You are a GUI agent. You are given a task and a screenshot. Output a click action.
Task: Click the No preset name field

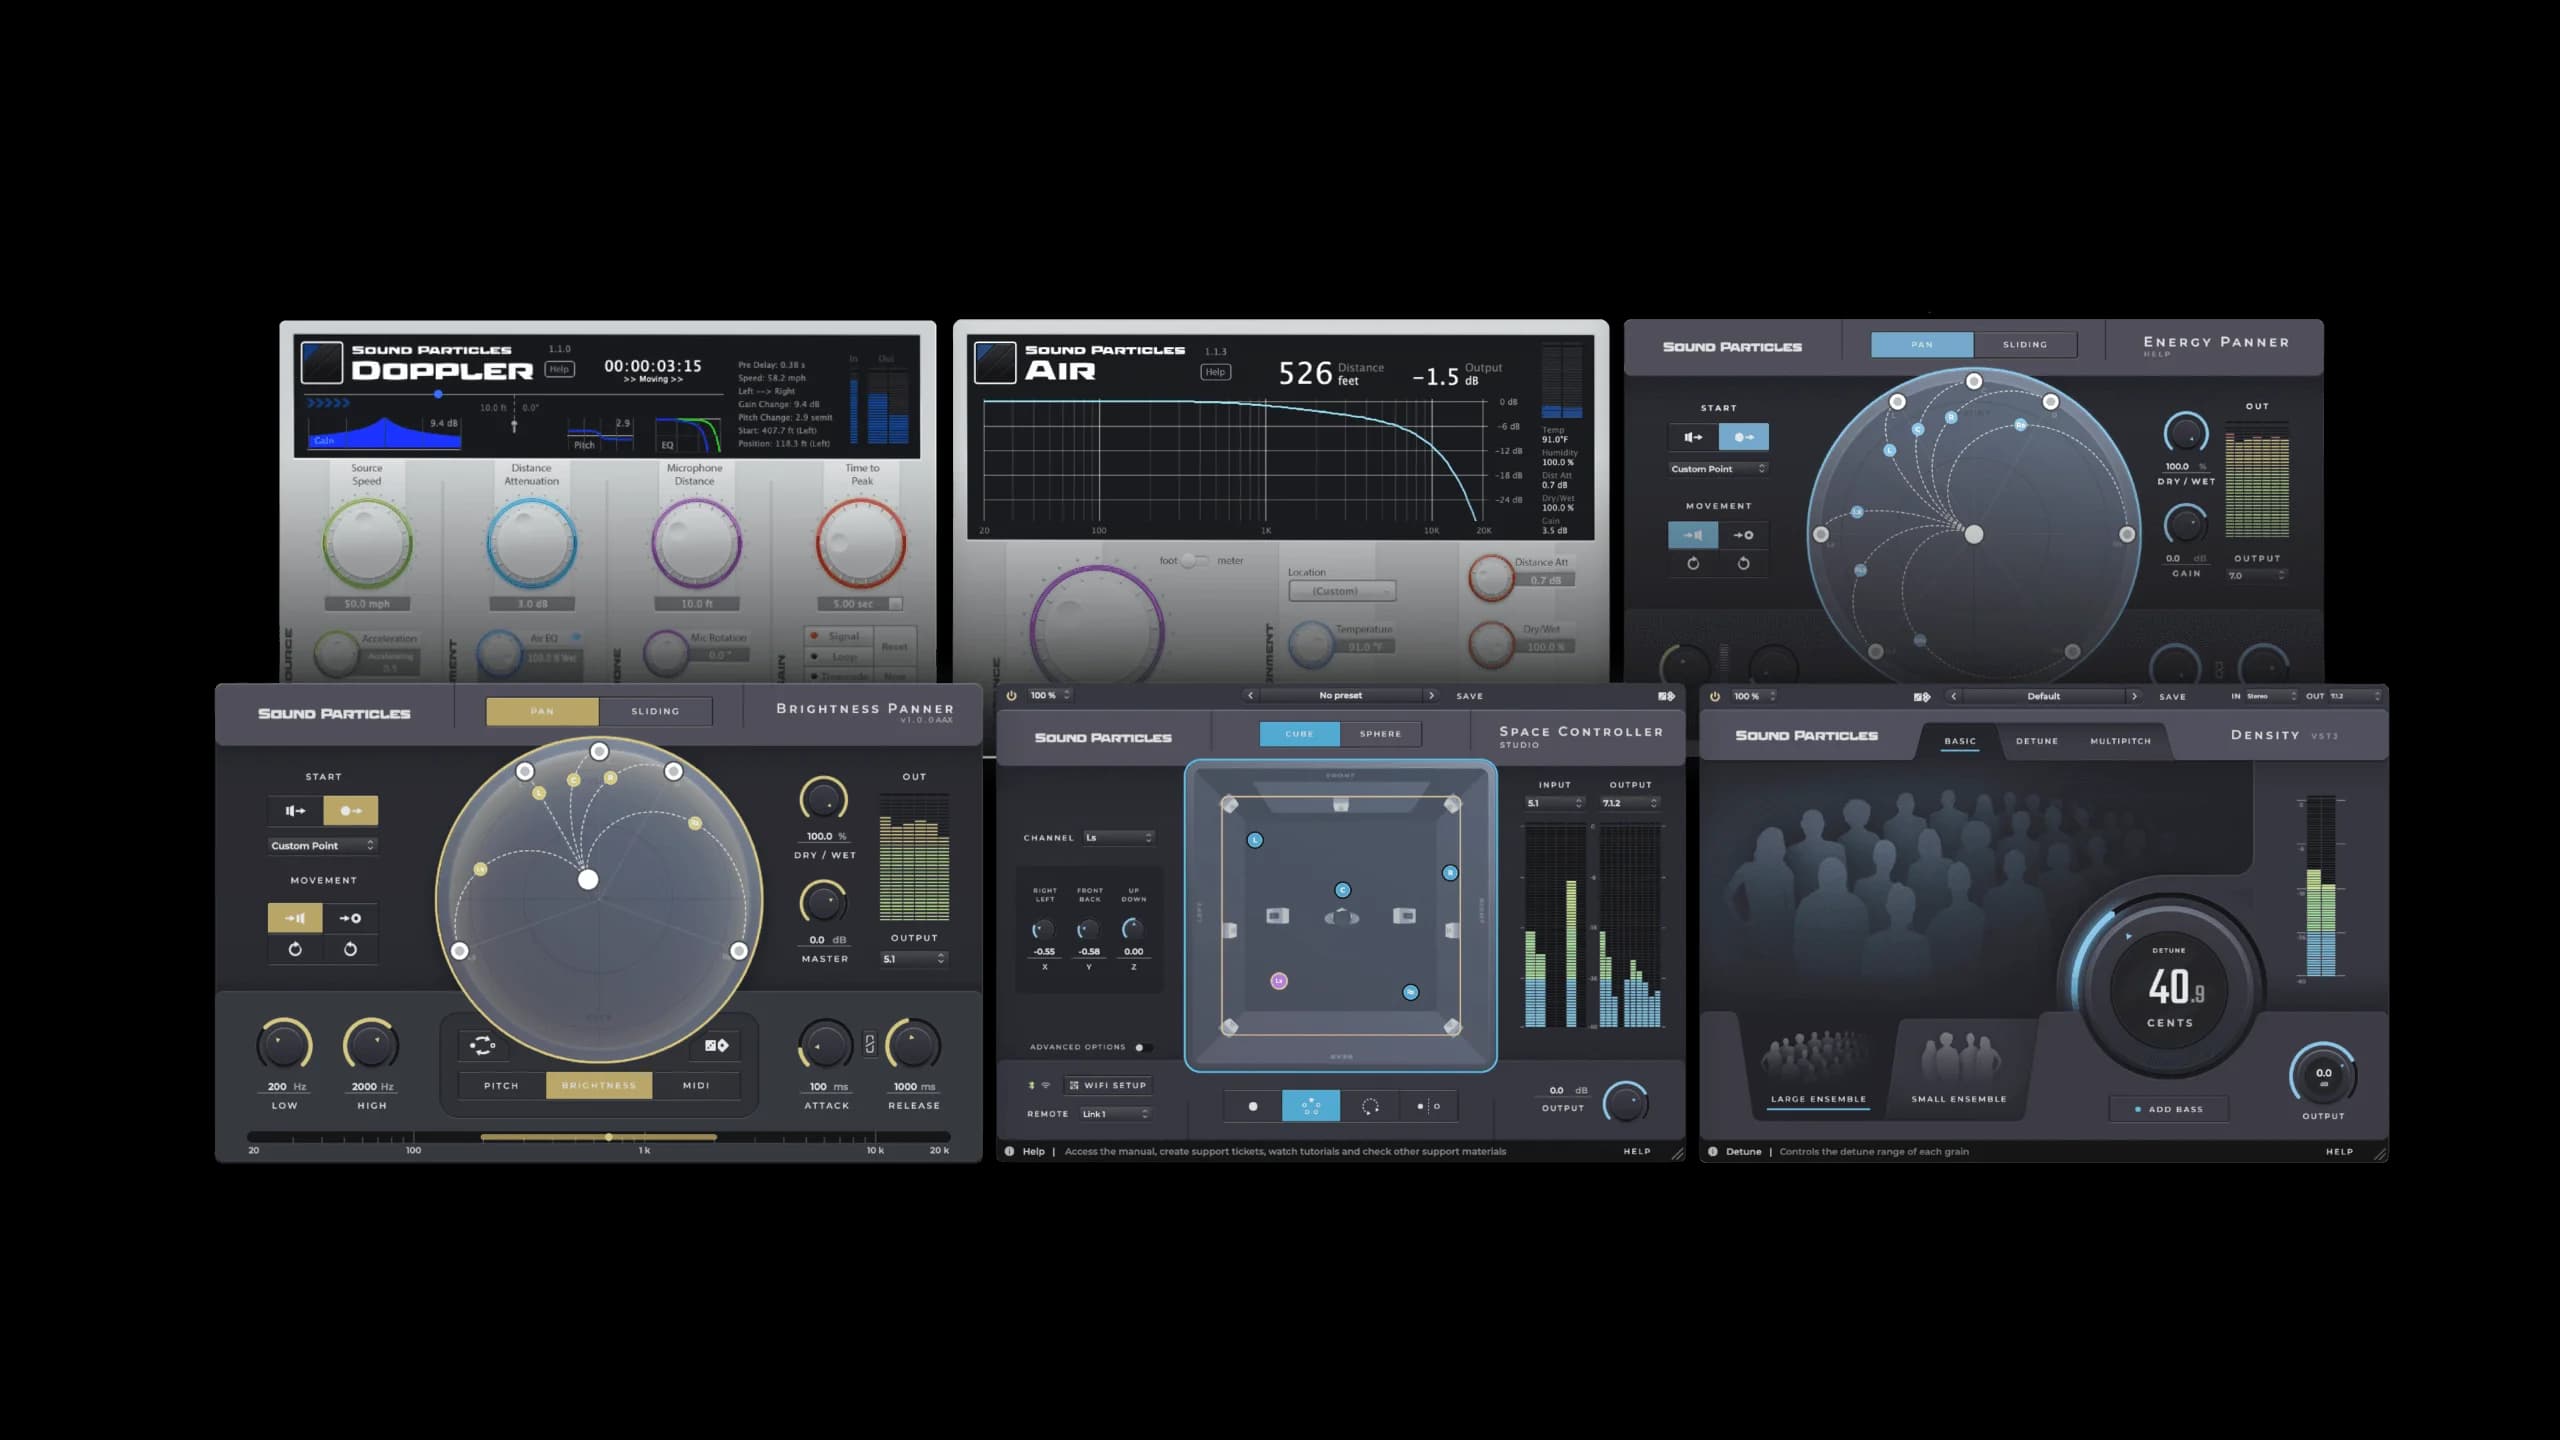point(1341,695)
